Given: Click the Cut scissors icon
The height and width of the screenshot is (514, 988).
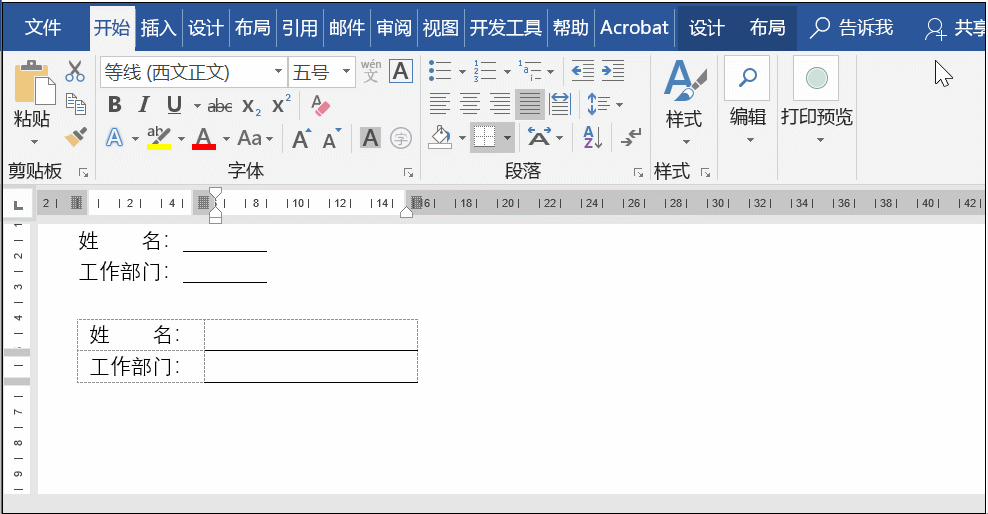Looking at the screenshot, I should point(75,72).
